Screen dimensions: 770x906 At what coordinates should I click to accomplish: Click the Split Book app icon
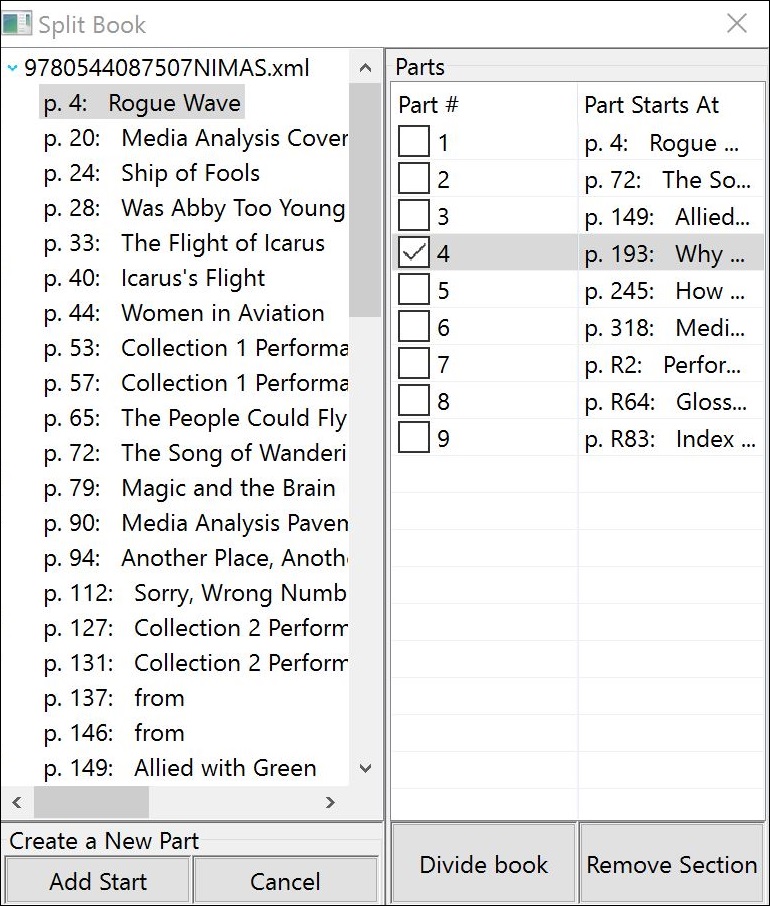(18, 23)
